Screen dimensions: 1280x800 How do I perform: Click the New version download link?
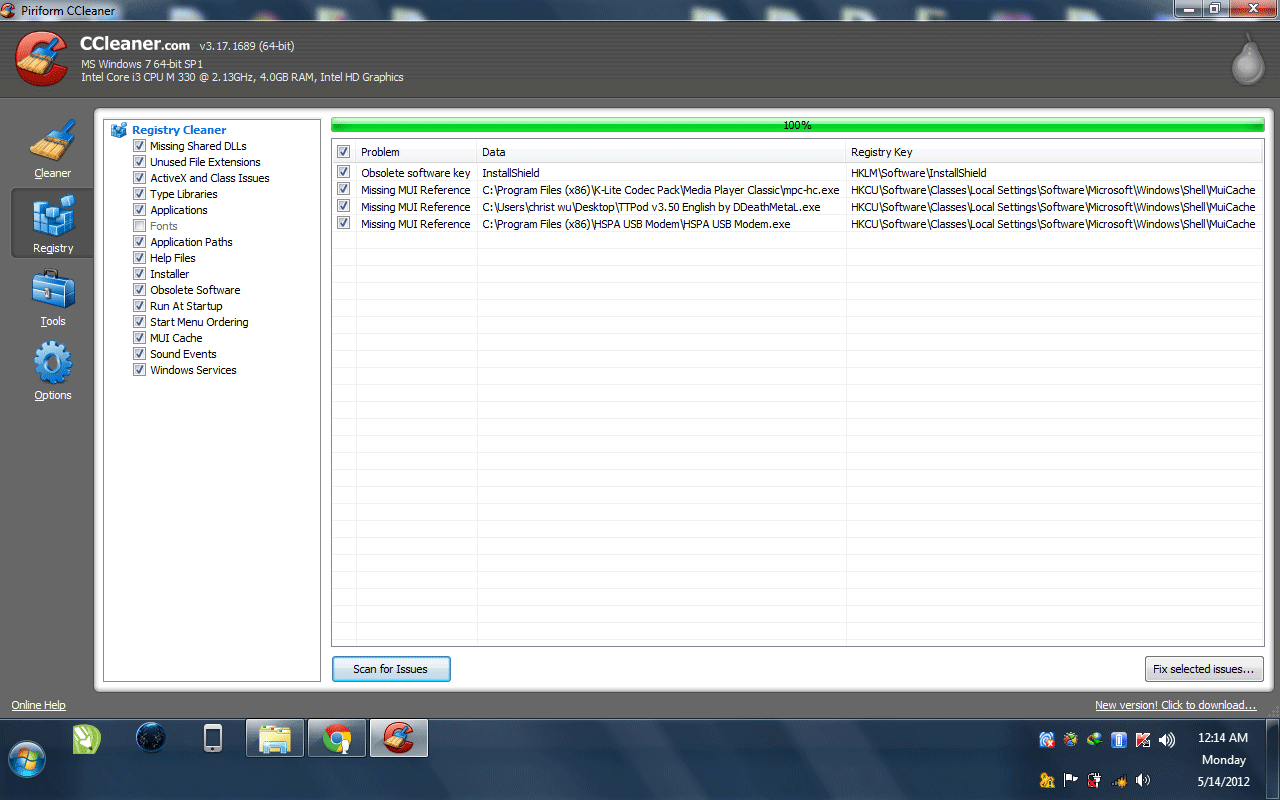(1176, 705)
